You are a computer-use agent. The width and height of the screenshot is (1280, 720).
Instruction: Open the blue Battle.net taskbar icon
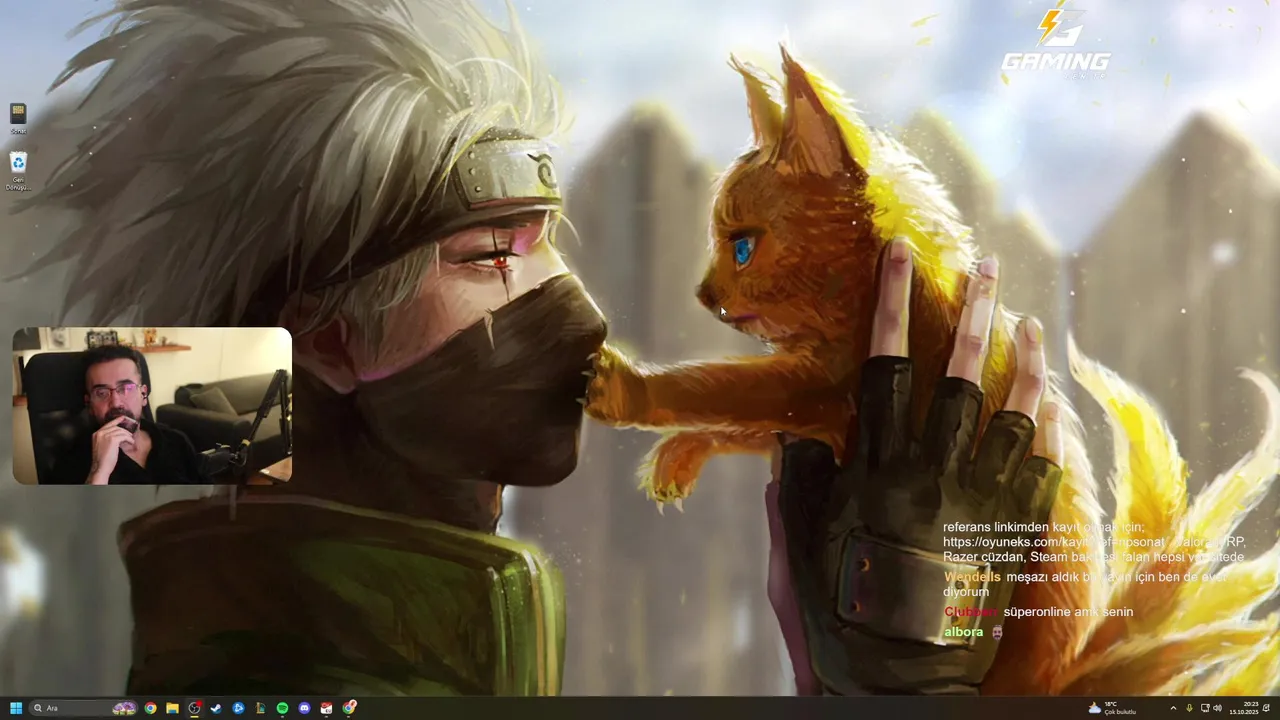[x=238, y=708]
